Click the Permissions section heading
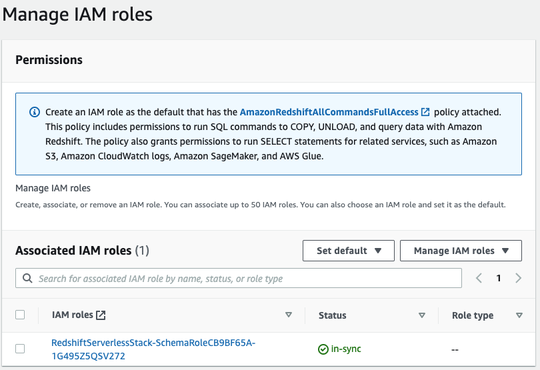 [x=49, y=60]
